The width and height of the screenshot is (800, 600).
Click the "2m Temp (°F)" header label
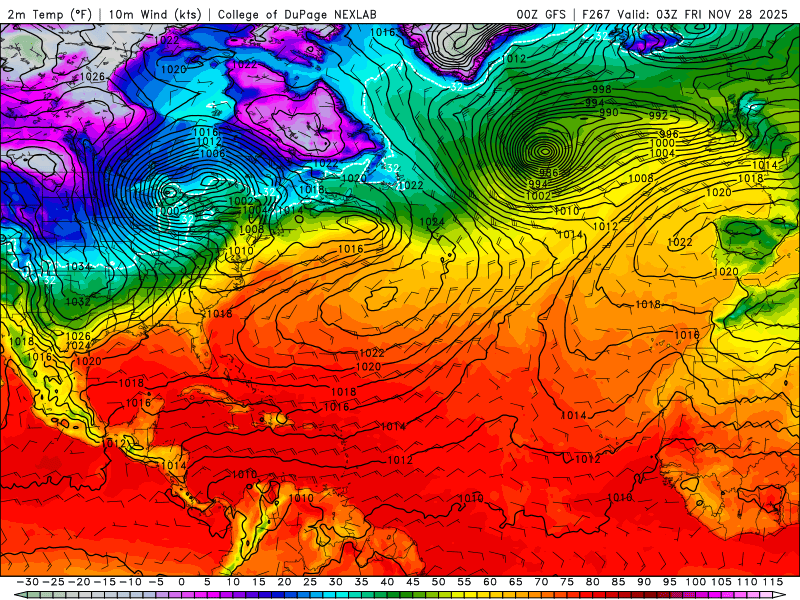49,14
